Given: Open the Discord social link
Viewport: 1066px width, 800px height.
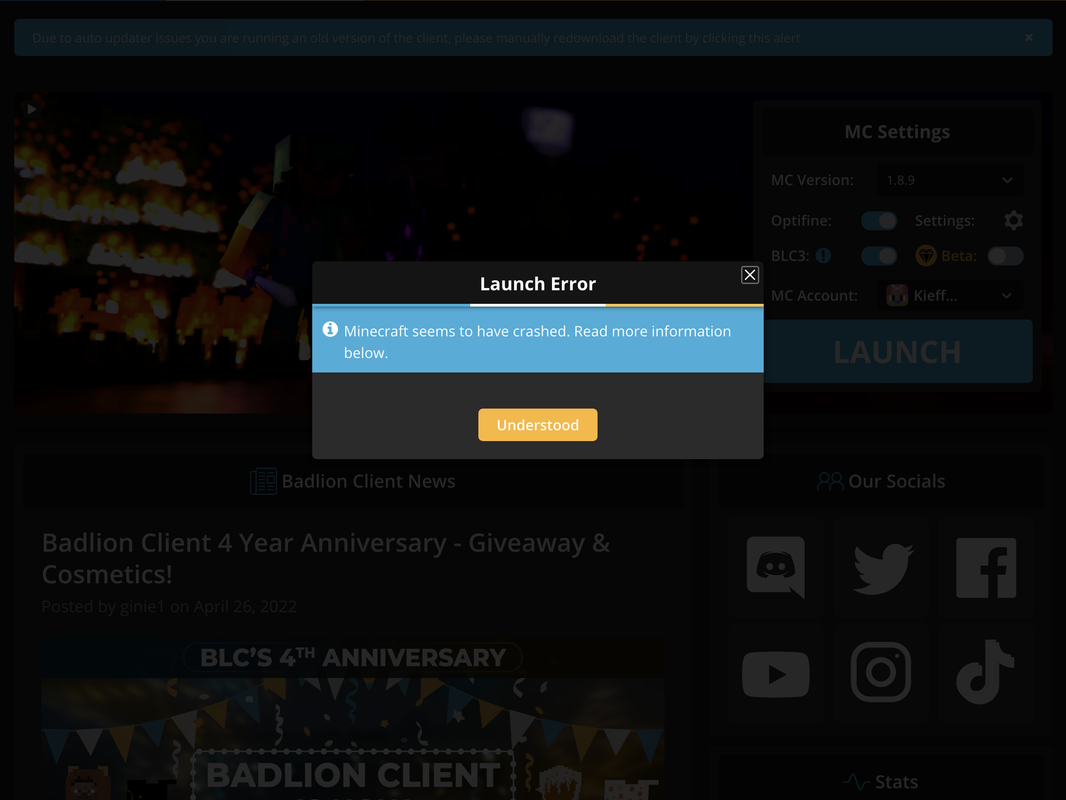Looking at the screenshot, I should 775,568.
